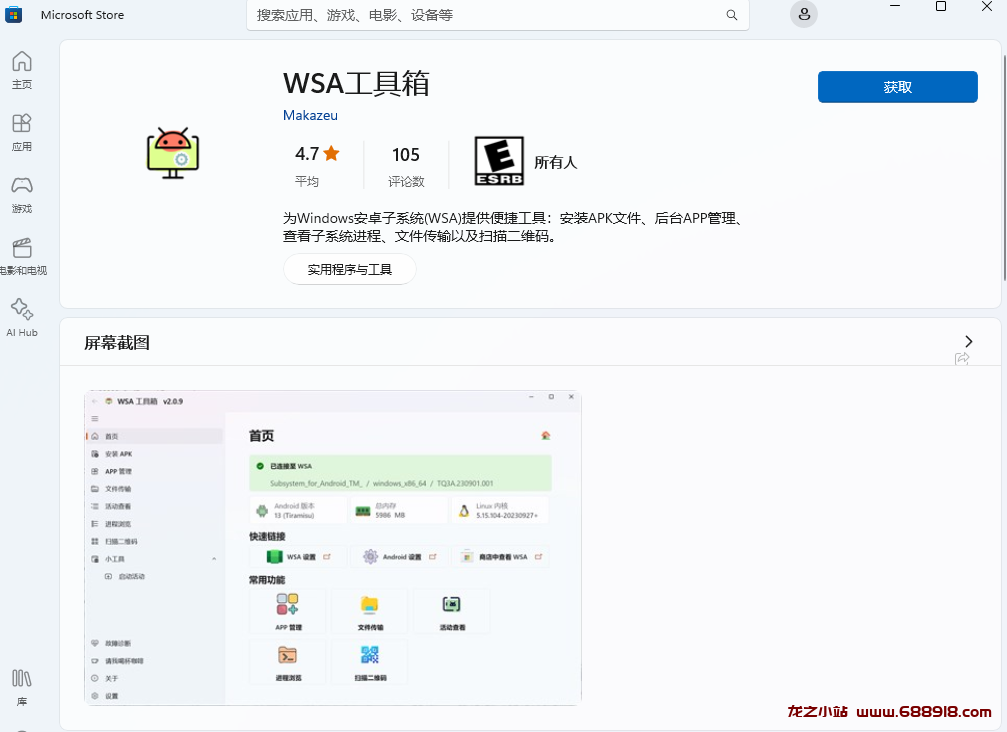Viewport: 1007px width, 732px height.
Task: Open the user account profile icon
Action: pos(803,14)
